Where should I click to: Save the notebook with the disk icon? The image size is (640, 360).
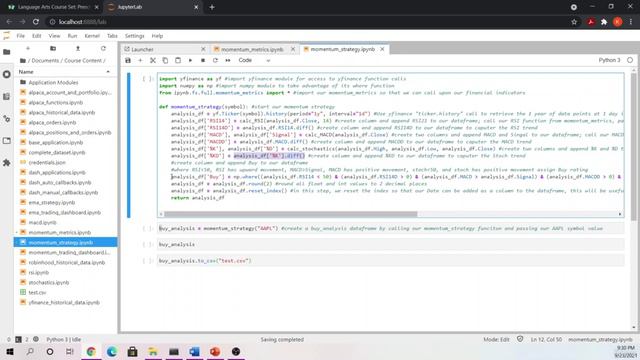(128, 60)
